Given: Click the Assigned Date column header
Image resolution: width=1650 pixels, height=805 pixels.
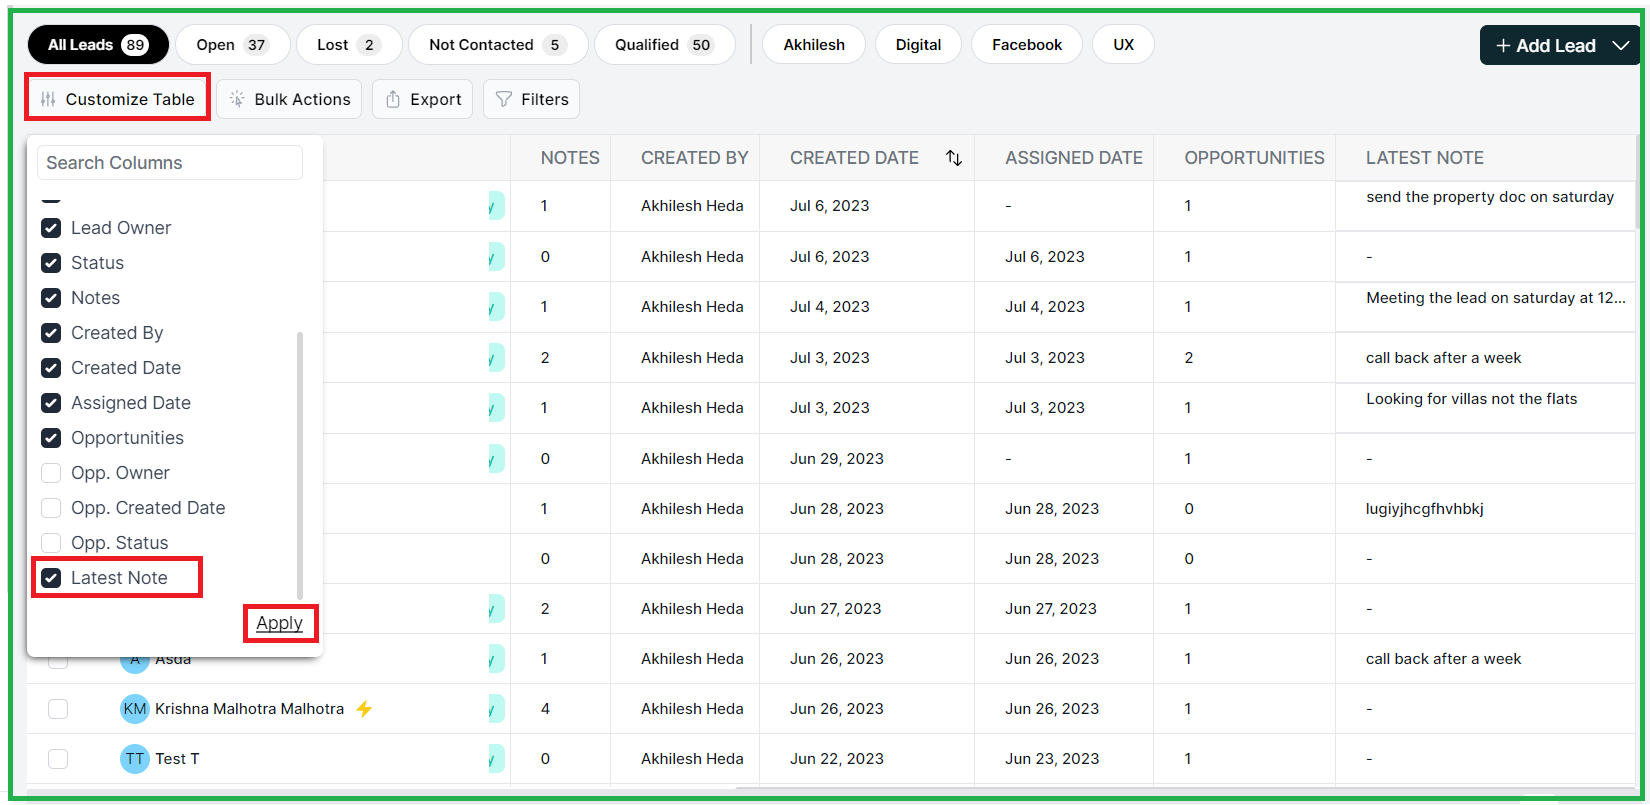Looking at the screenshot, I should pos(1074,158).
